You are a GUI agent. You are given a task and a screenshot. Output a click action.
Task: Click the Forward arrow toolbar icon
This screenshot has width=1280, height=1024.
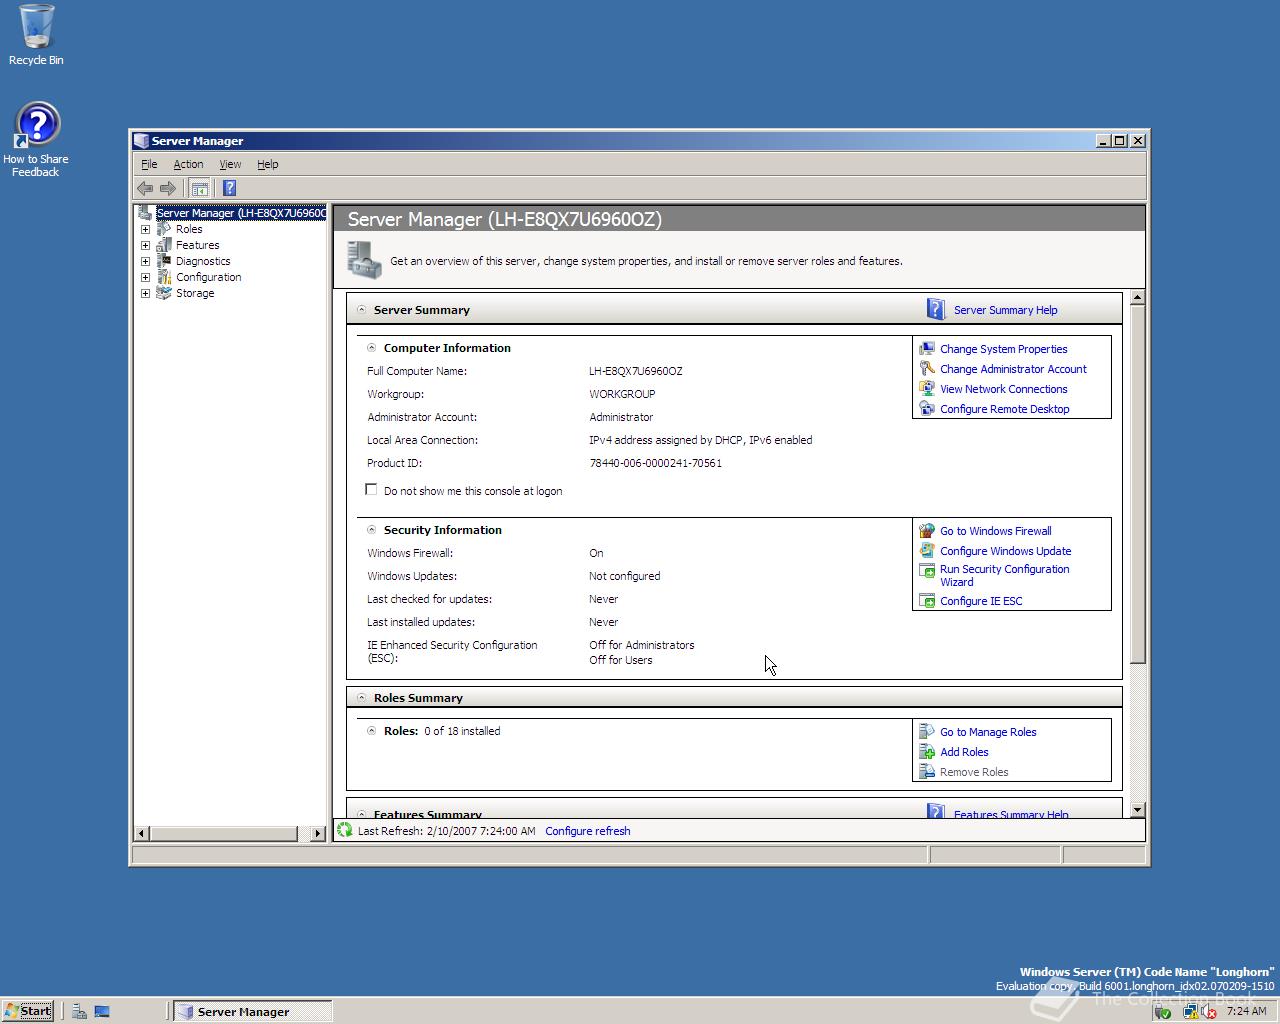tap(168, 188)
